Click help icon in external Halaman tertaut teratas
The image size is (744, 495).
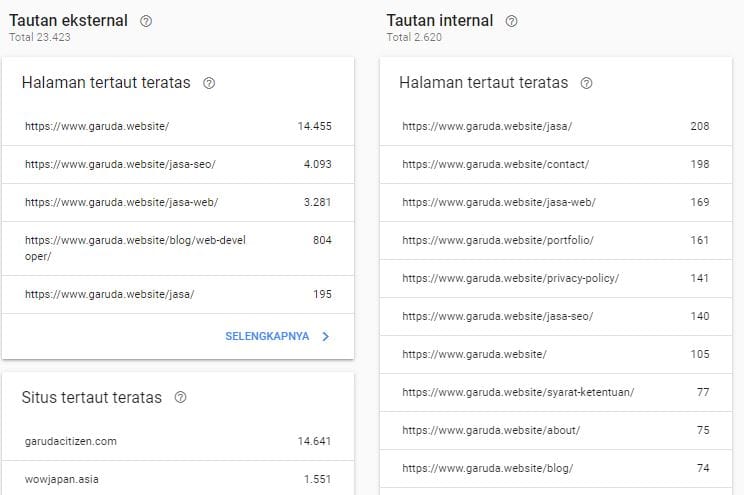[209, 83]
